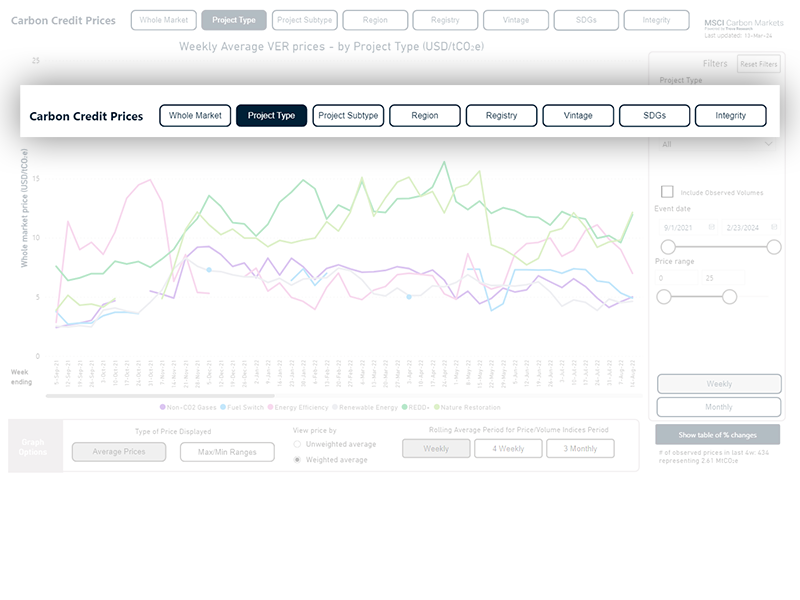Select Weighted average radio button

(x=297, y=460)
